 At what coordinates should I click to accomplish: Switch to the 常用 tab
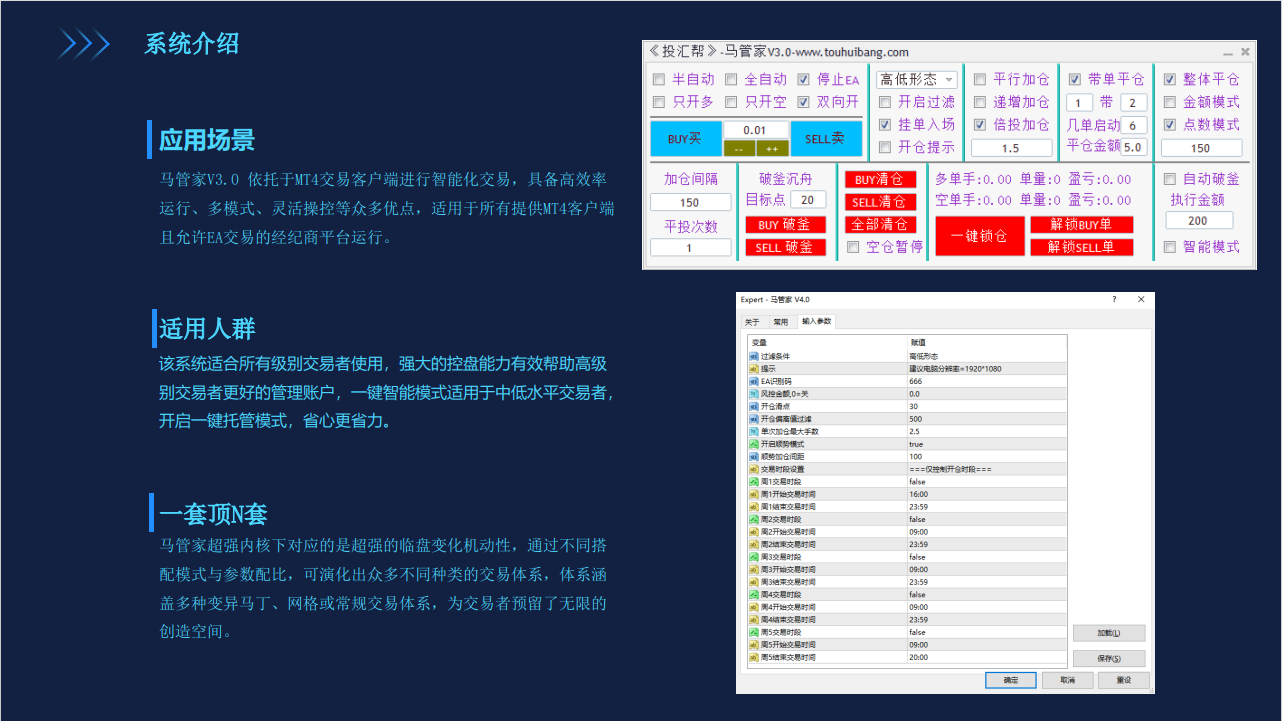[x=780, y=322]
